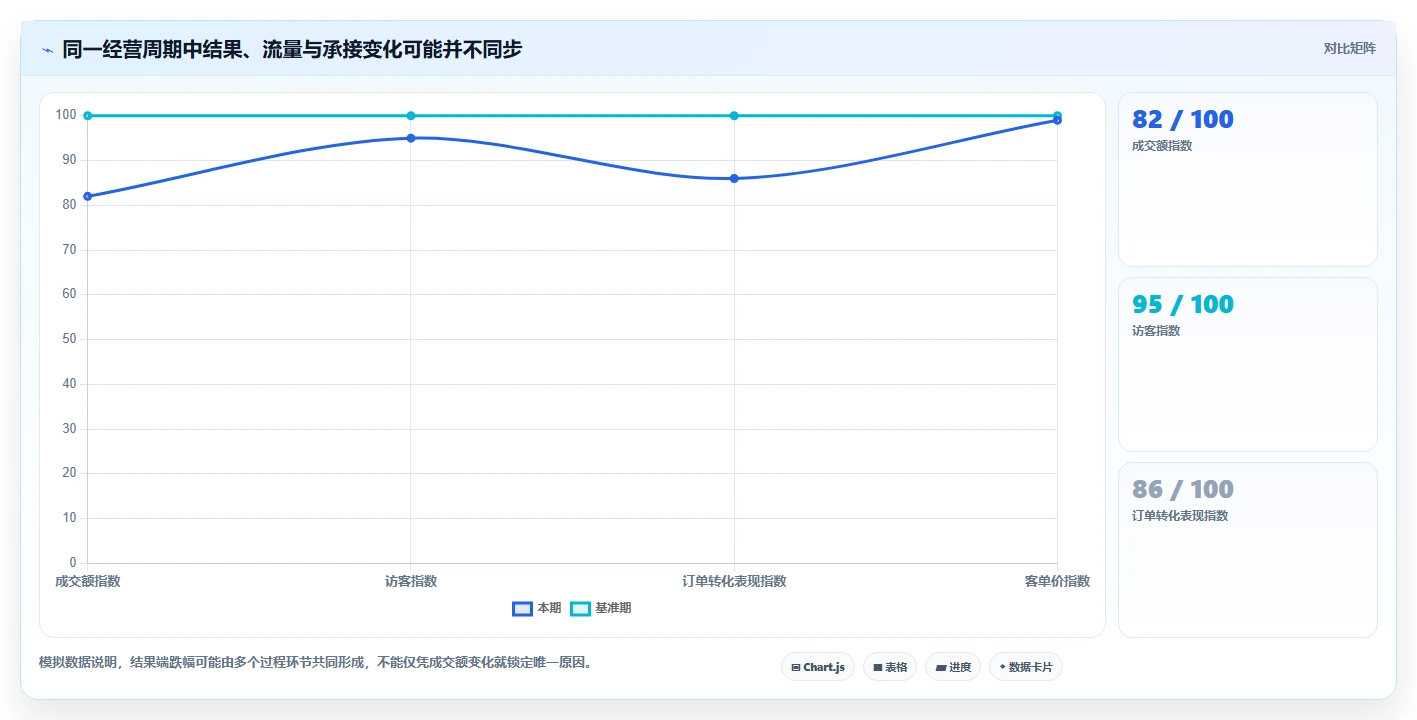Click the 本期 data point at 客单价指数
The width and height of the screenshot is (1417, 720).
pyautogui.click(x=1057, y=120)
